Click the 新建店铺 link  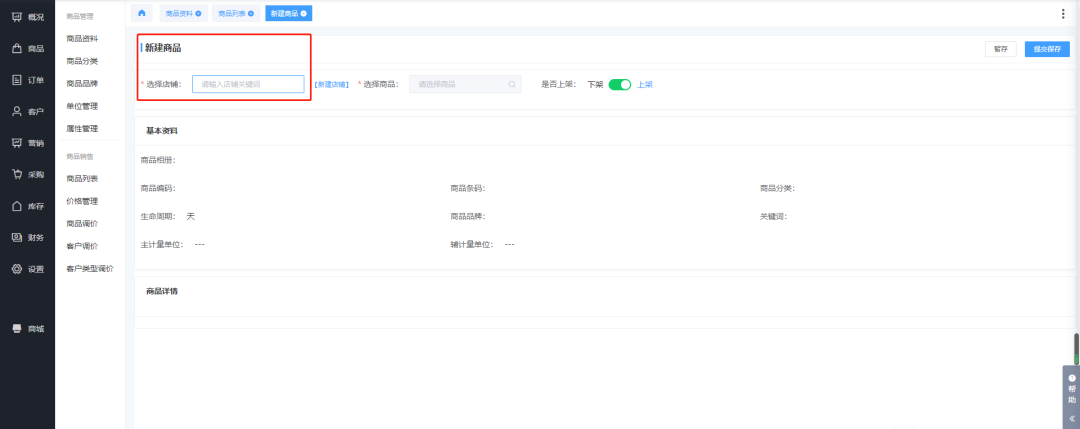click(x=331, y=85)
